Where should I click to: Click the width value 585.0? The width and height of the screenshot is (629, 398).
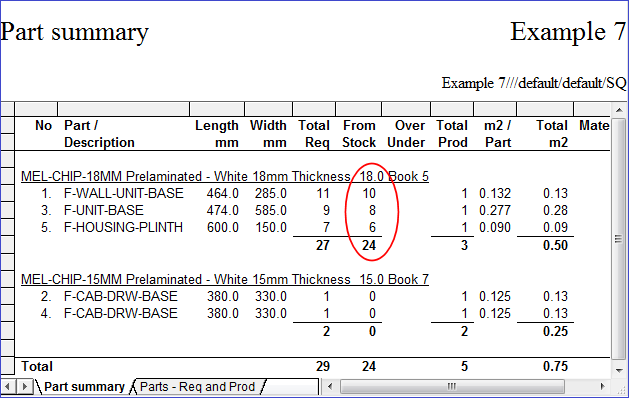click(x=271, y=210)
